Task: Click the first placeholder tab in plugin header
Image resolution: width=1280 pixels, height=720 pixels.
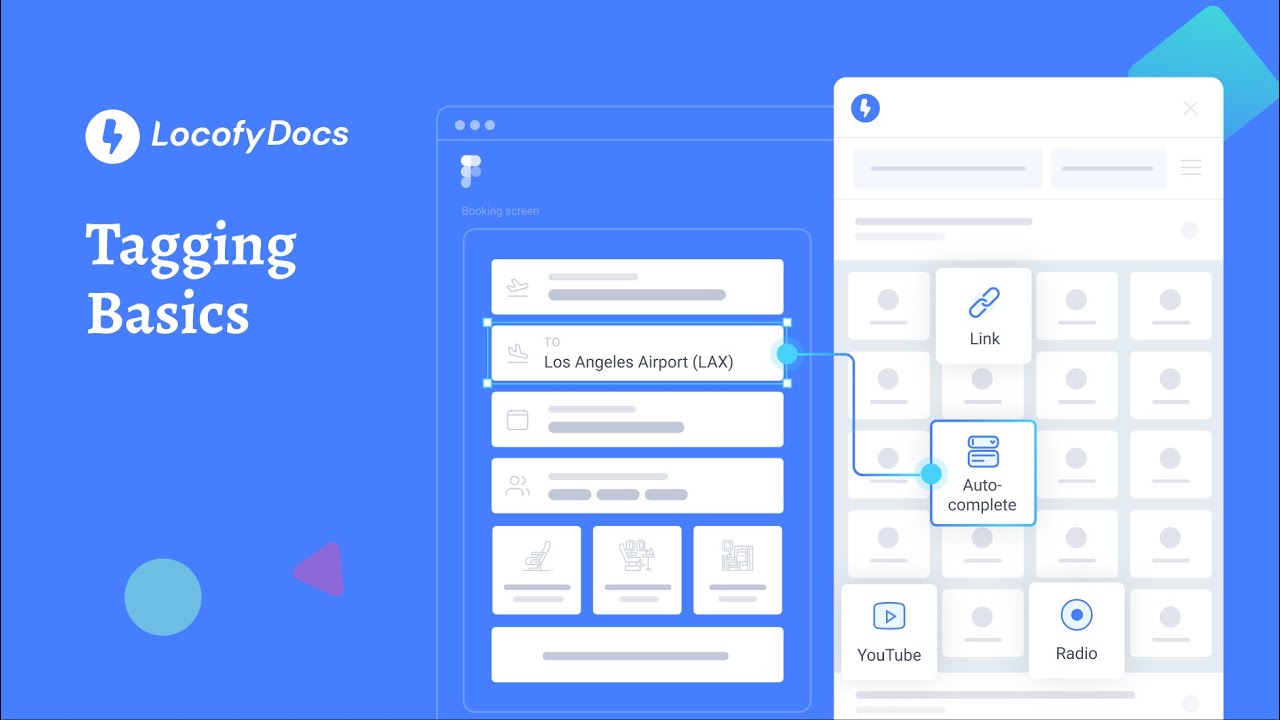Action: (x=948, y=168)
